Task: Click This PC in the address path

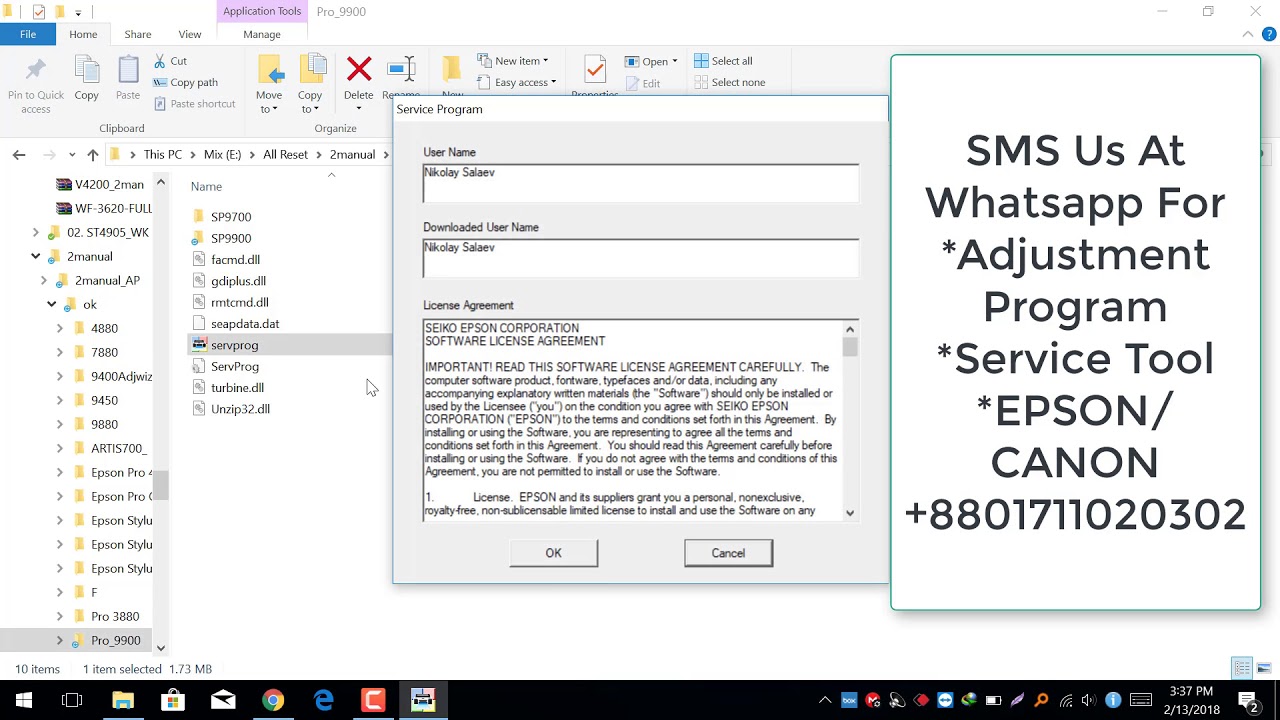Action: pos(162,154)
